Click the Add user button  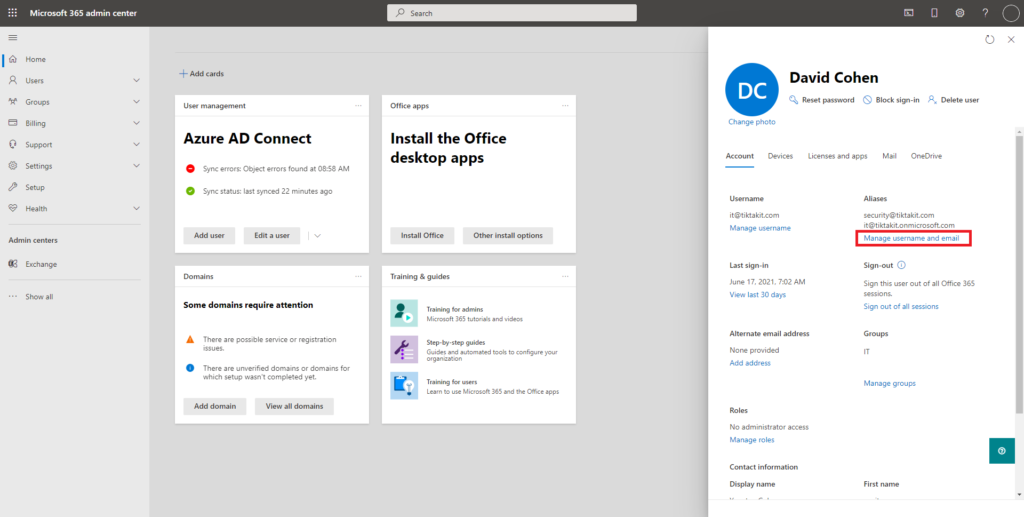pos(209,236)
